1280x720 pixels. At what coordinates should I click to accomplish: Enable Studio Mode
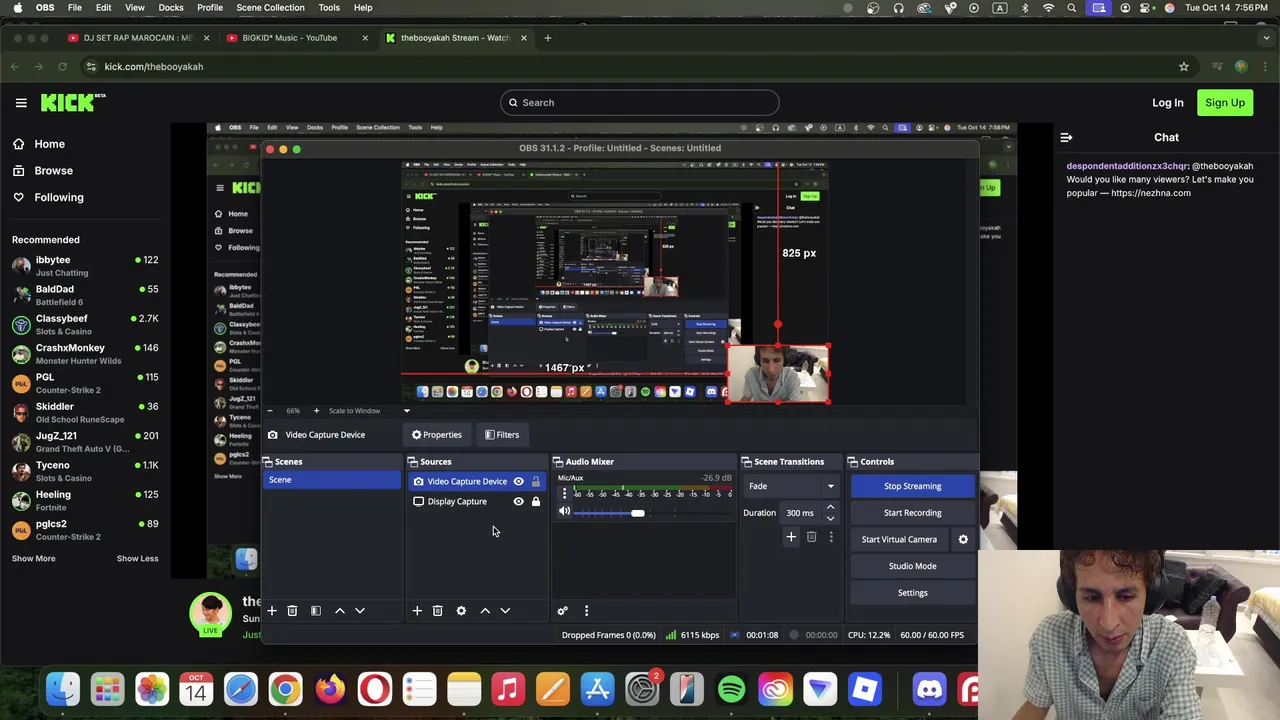pyautogui.click(x=912, y=566)
